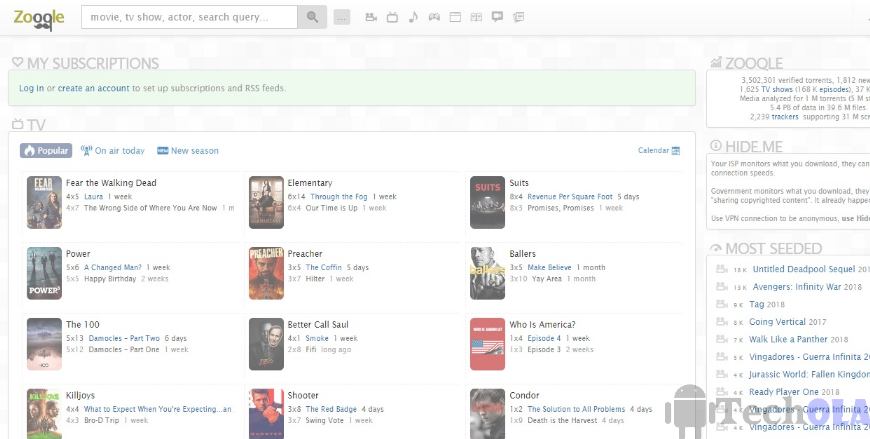
Task: Open Tag 2018 in Most Seeded
Action: [x=756, y=304]
